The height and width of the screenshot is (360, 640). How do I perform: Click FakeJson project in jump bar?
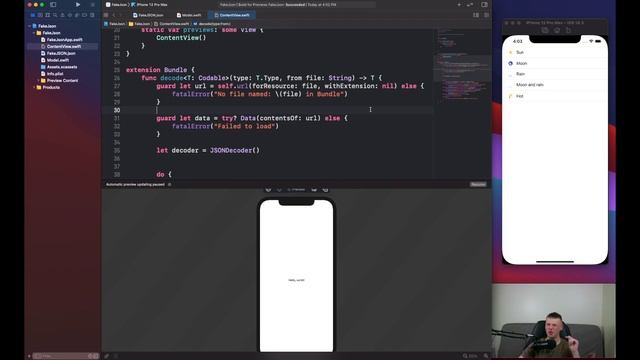click(x=115, y=24)
